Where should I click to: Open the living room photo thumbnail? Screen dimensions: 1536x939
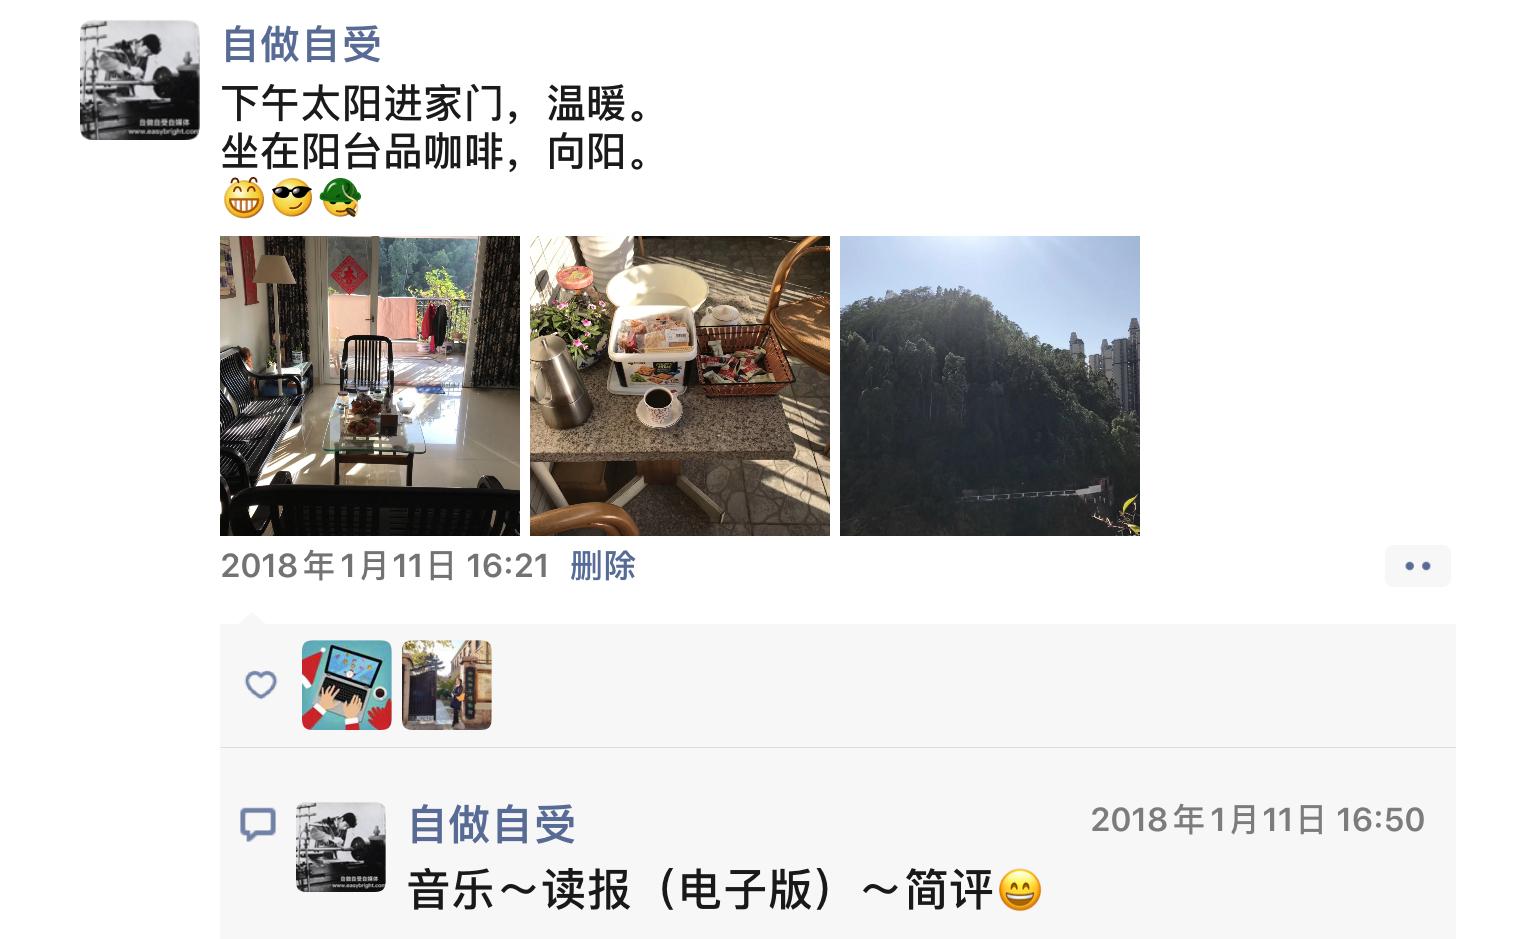370,386
